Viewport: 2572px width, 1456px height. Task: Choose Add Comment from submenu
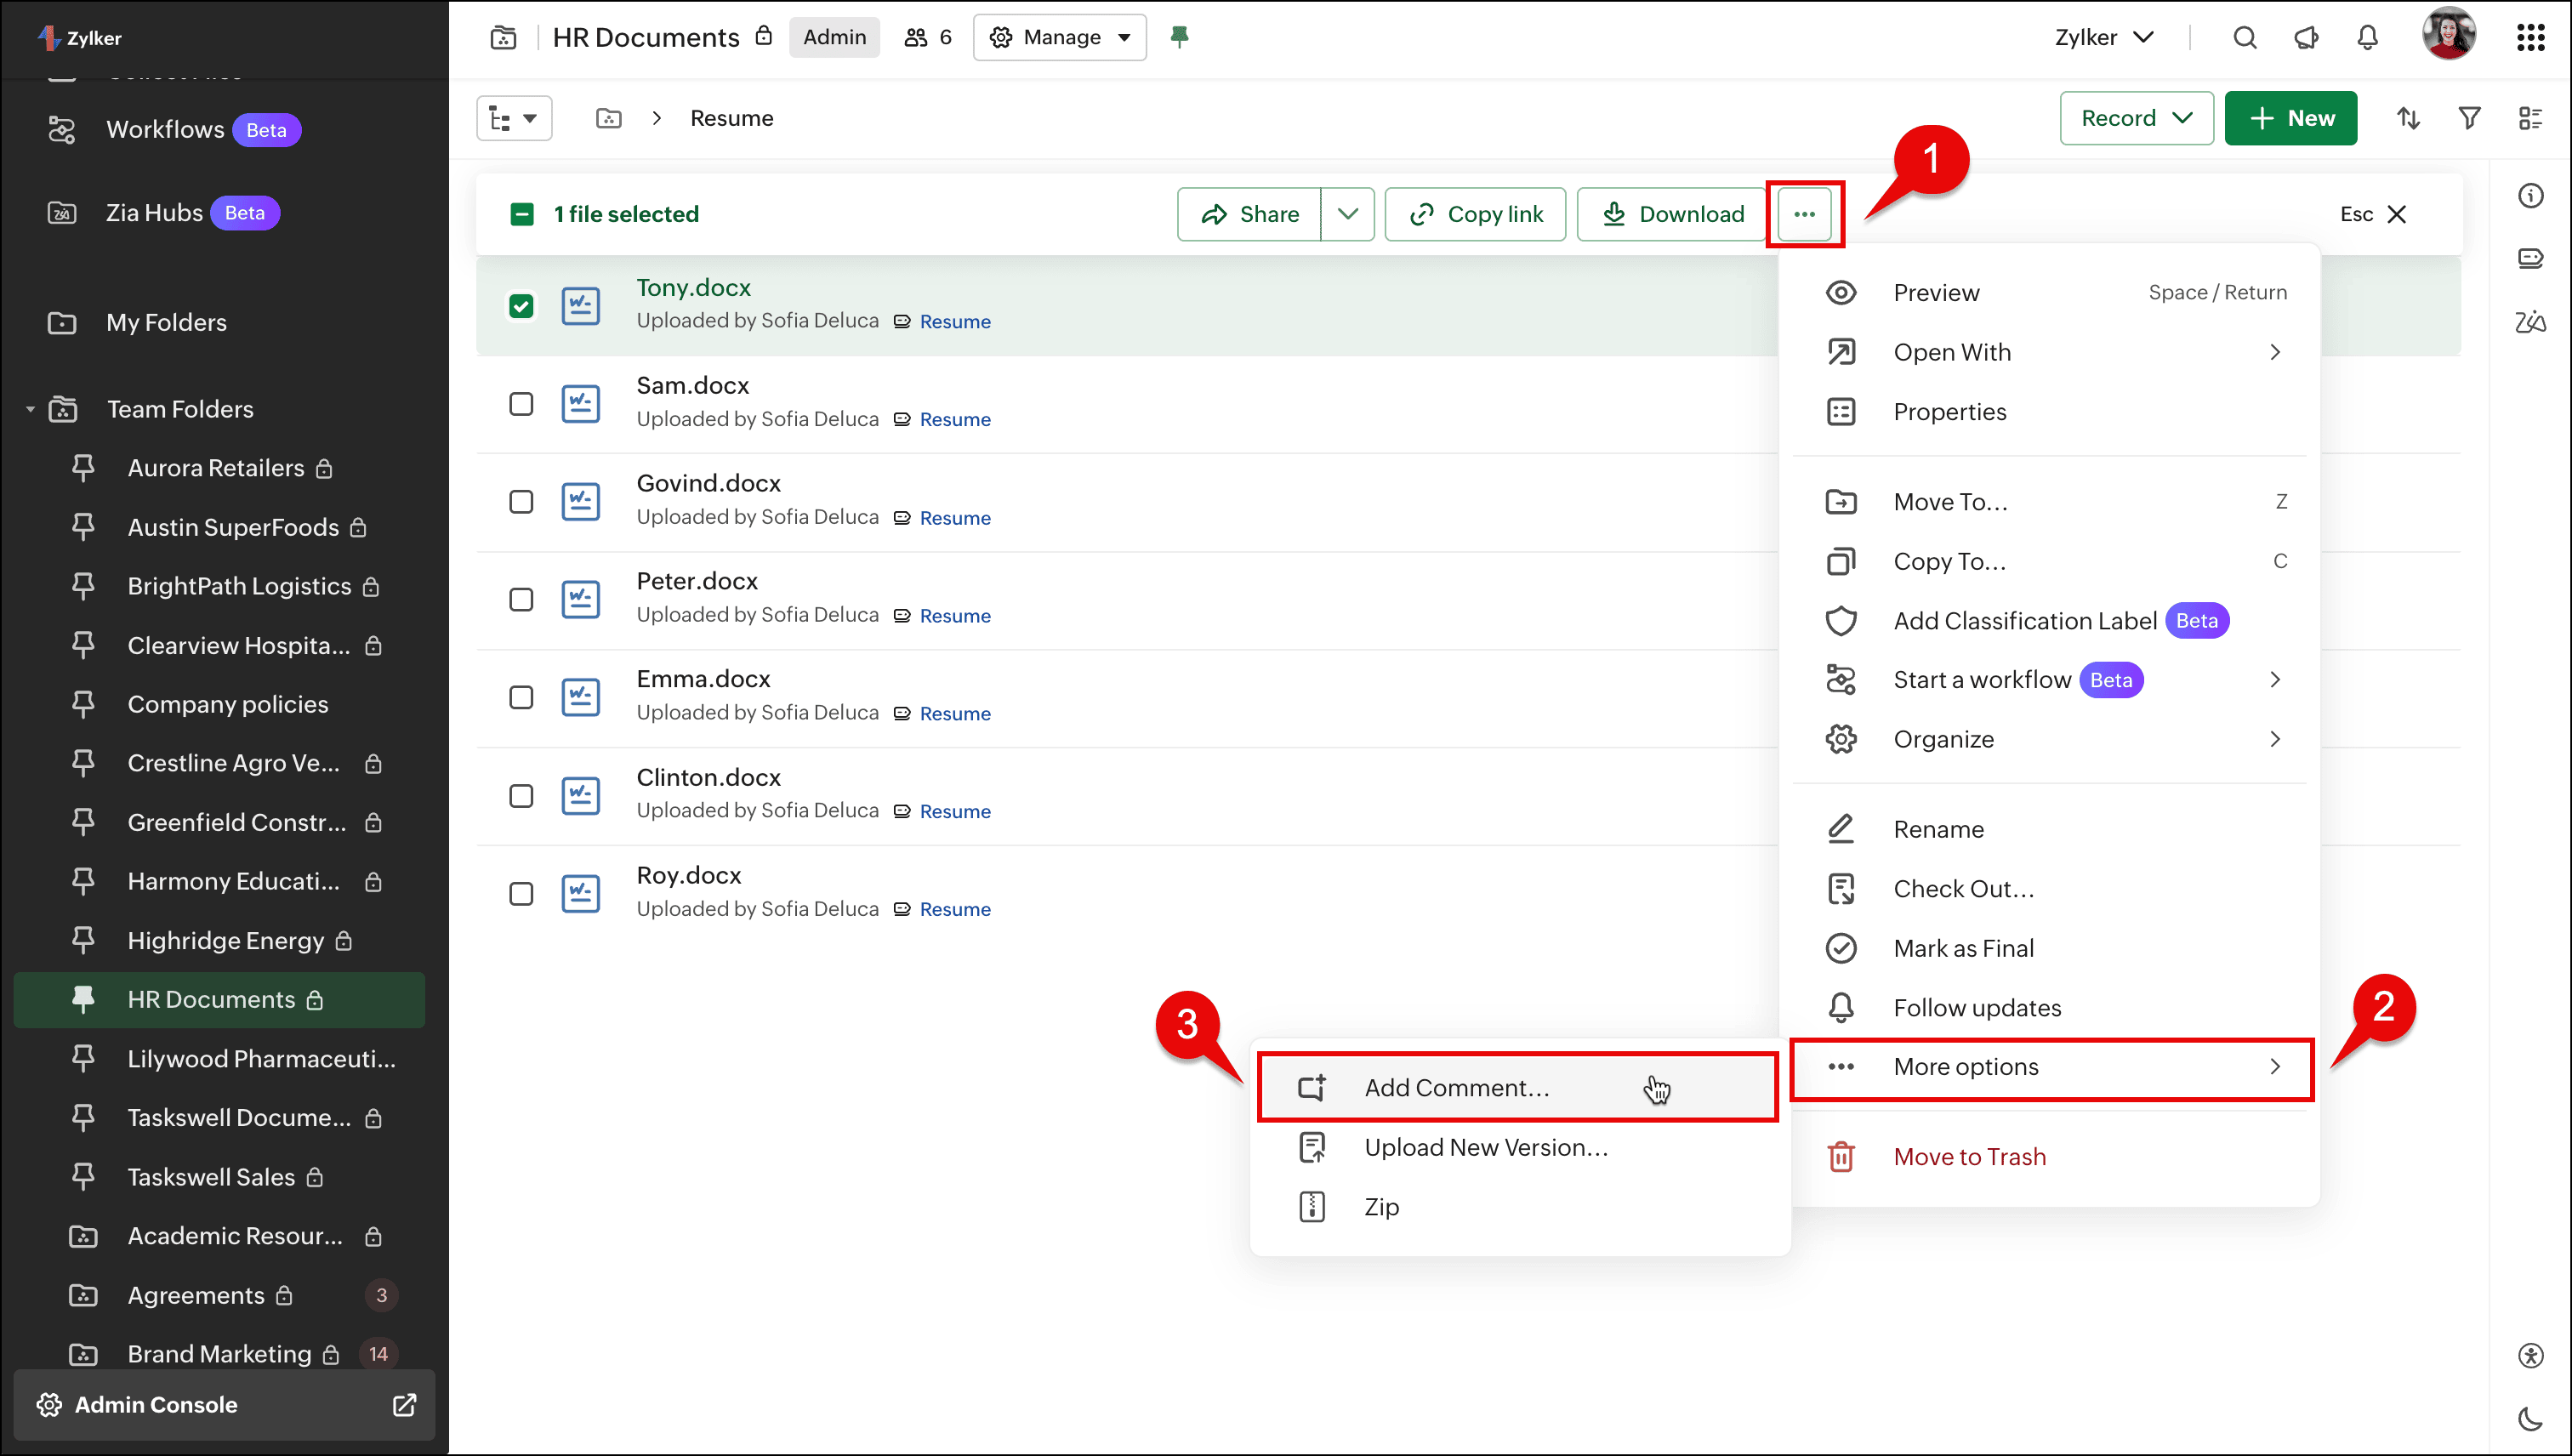1456,1088
